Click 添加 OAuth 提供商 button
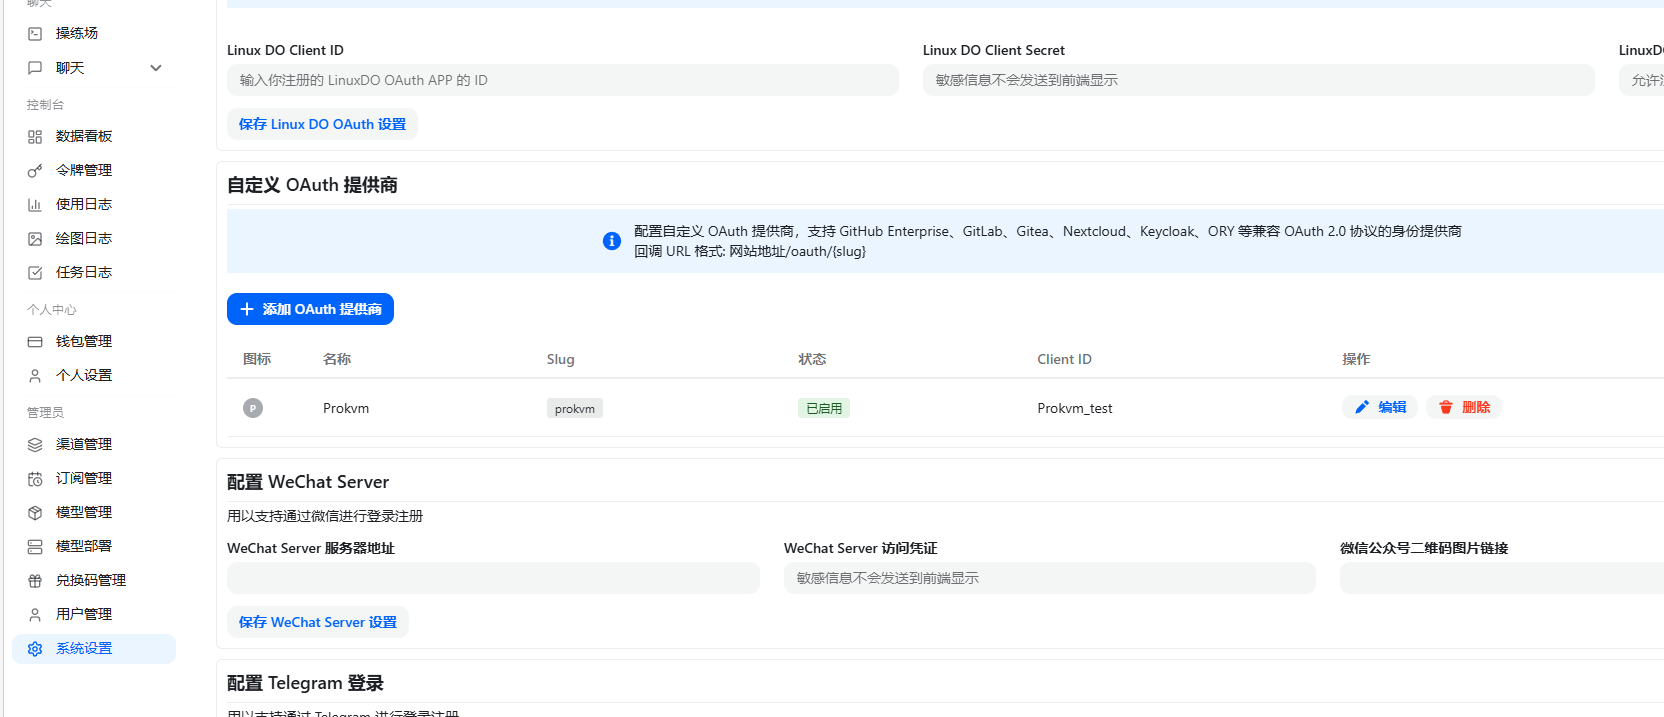The height and width of the screenshot is (717, 1664). point(310,309)
